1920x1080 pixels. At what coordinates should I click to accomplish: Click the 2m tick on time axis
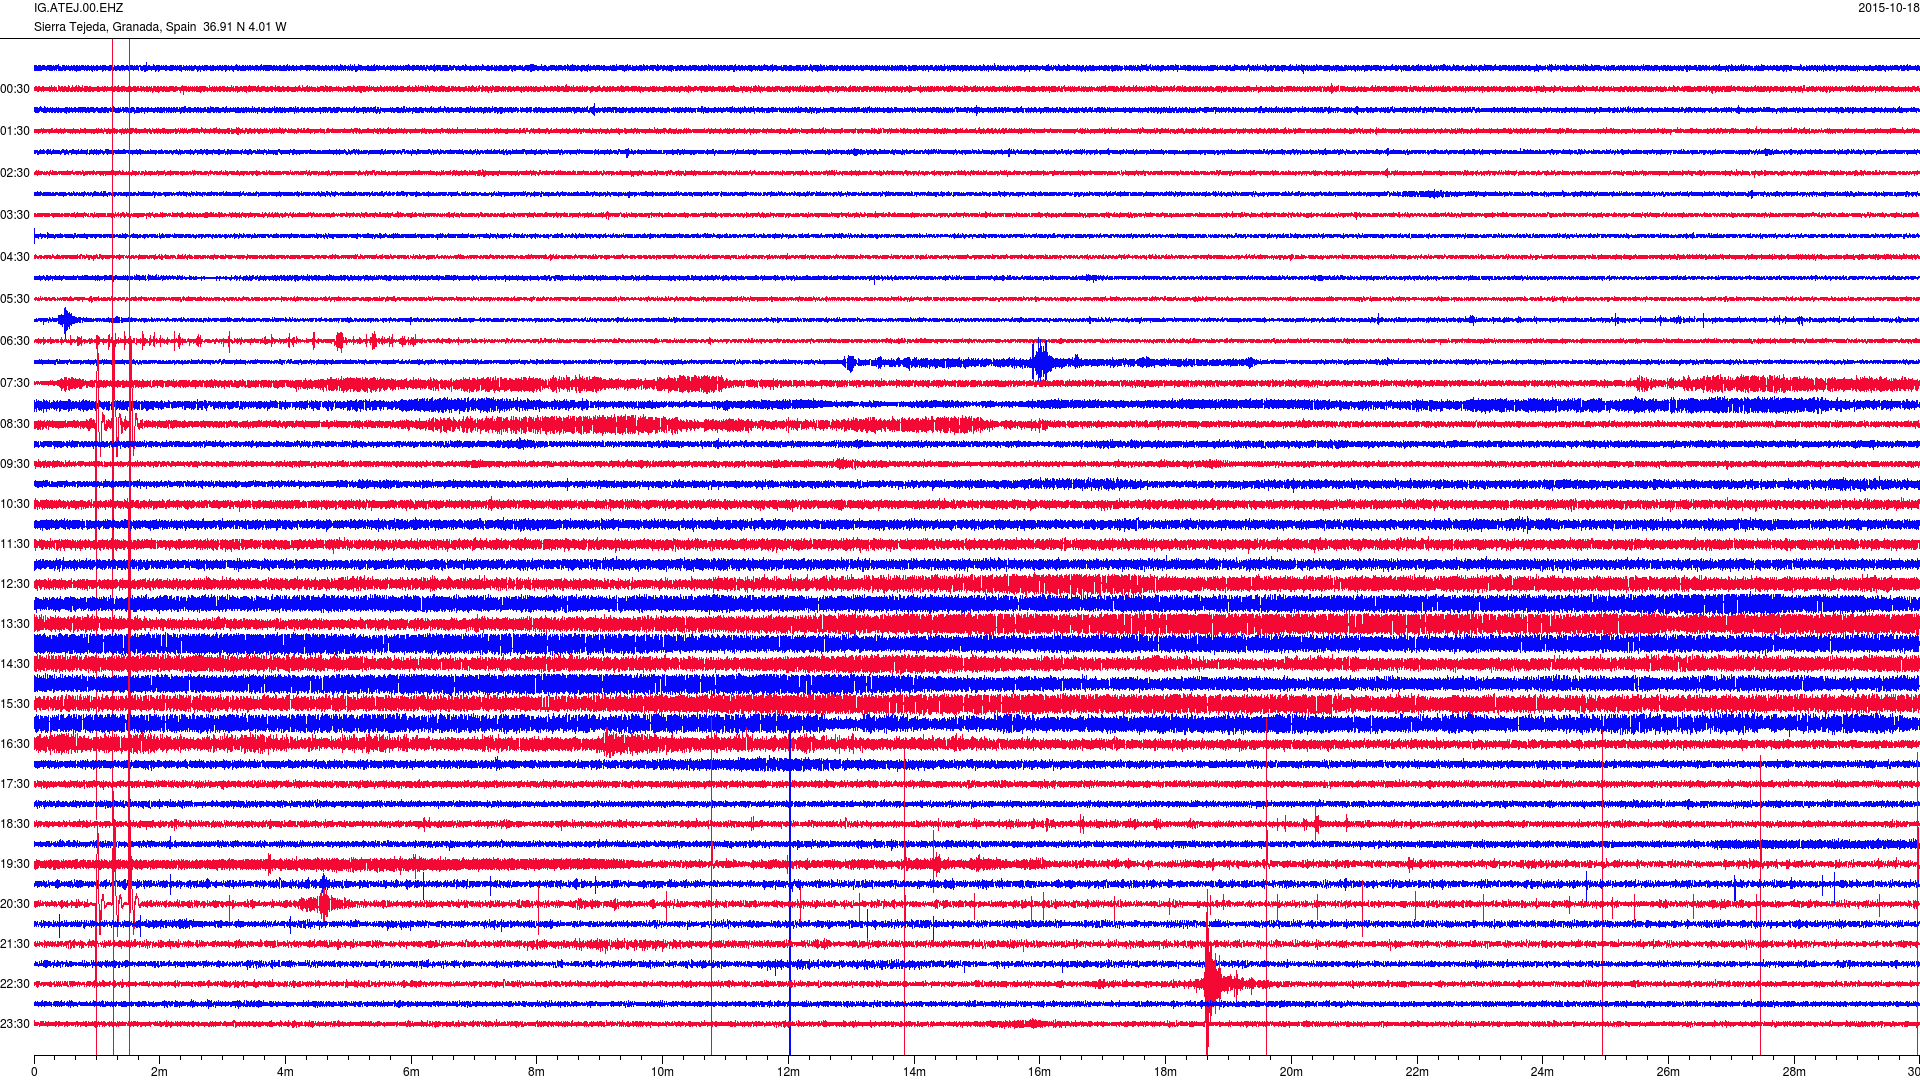(160, 1072)
